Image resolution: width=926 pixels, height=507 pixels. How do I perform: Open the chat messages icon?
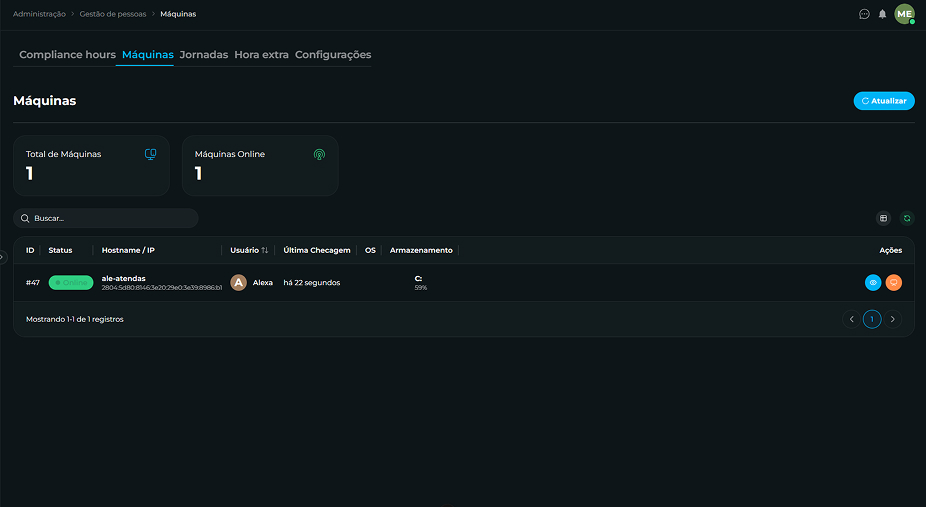pos(864,14)
